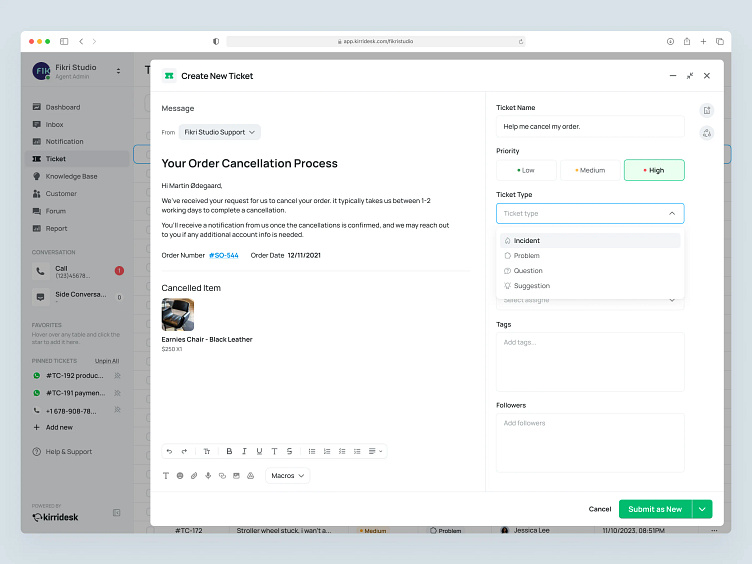This screenshot has width=752, height=564.
Task: Toggle underline formatting
Action: pos(259,451)
